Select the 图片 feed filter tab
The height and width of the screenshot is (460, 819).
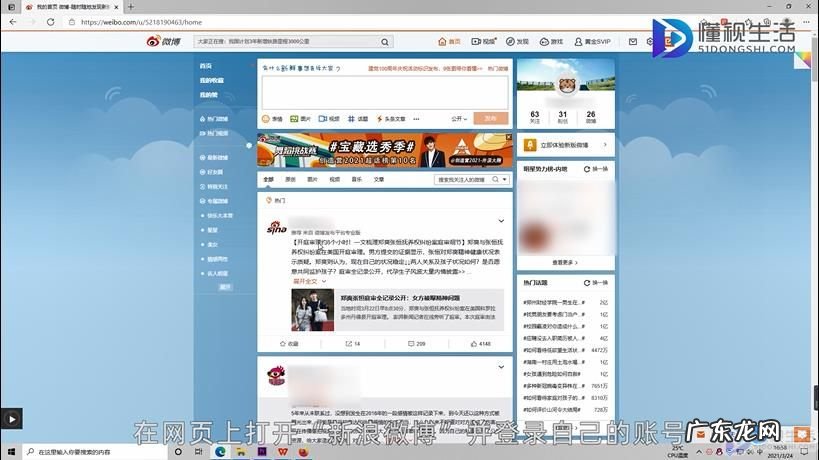tap(312, 180)
